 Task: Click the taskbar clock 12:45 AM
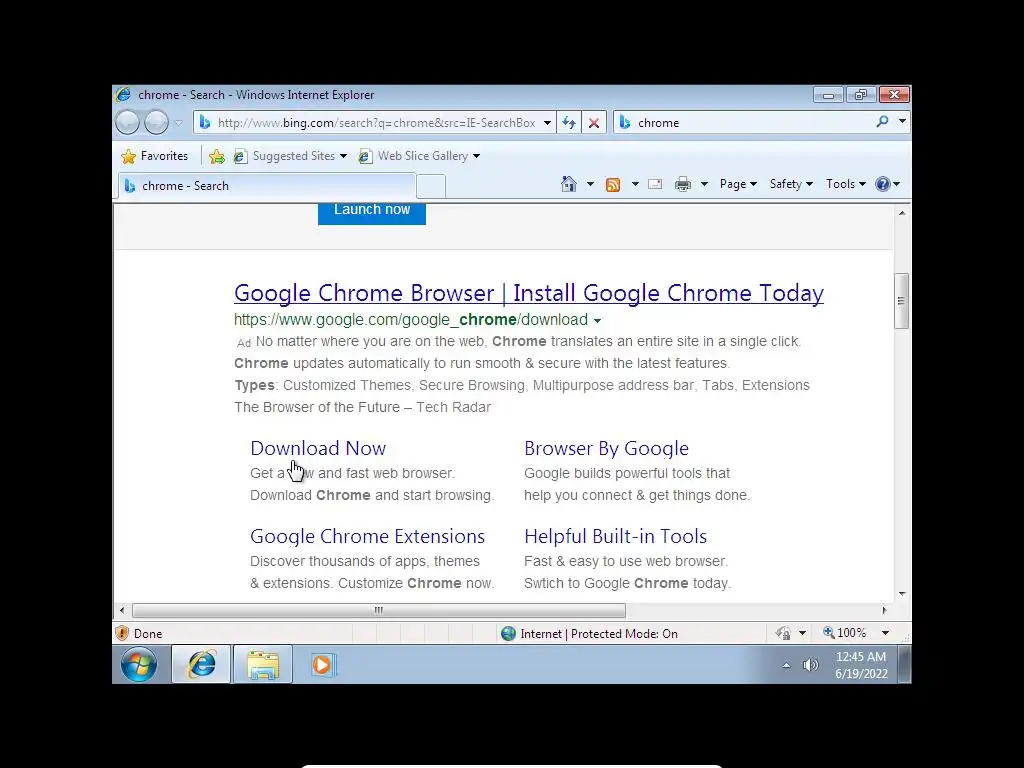(861, 665)
